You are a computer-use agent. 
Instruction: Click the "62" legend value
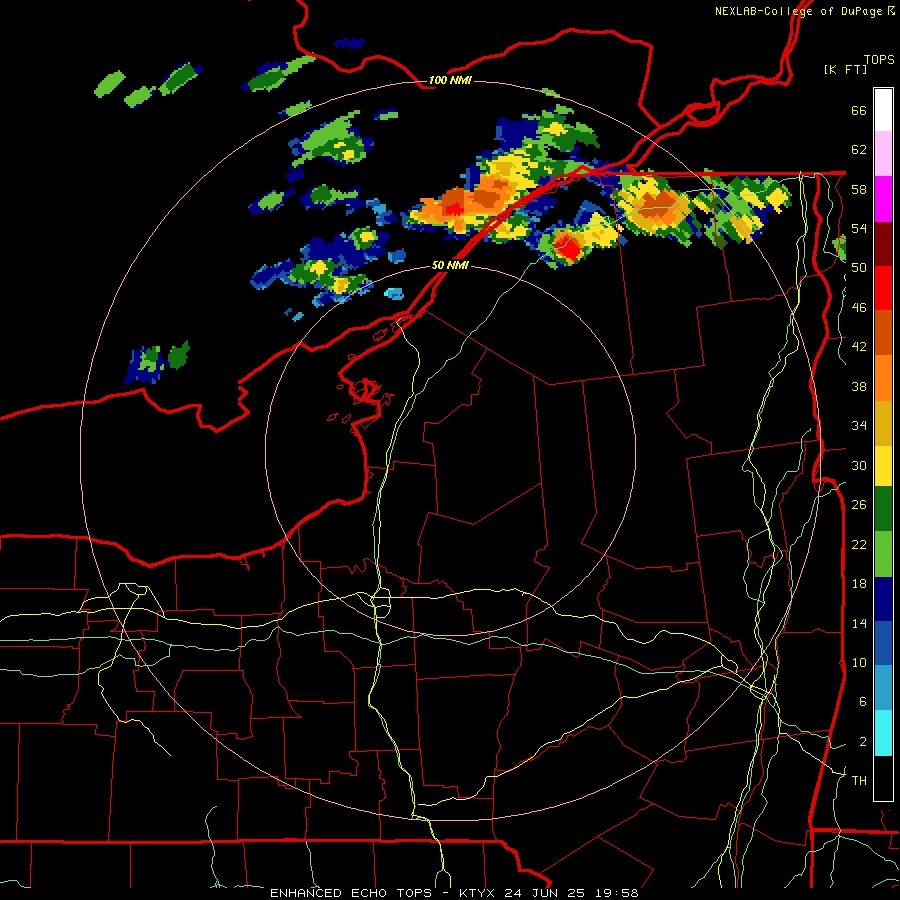click(859, 150)
